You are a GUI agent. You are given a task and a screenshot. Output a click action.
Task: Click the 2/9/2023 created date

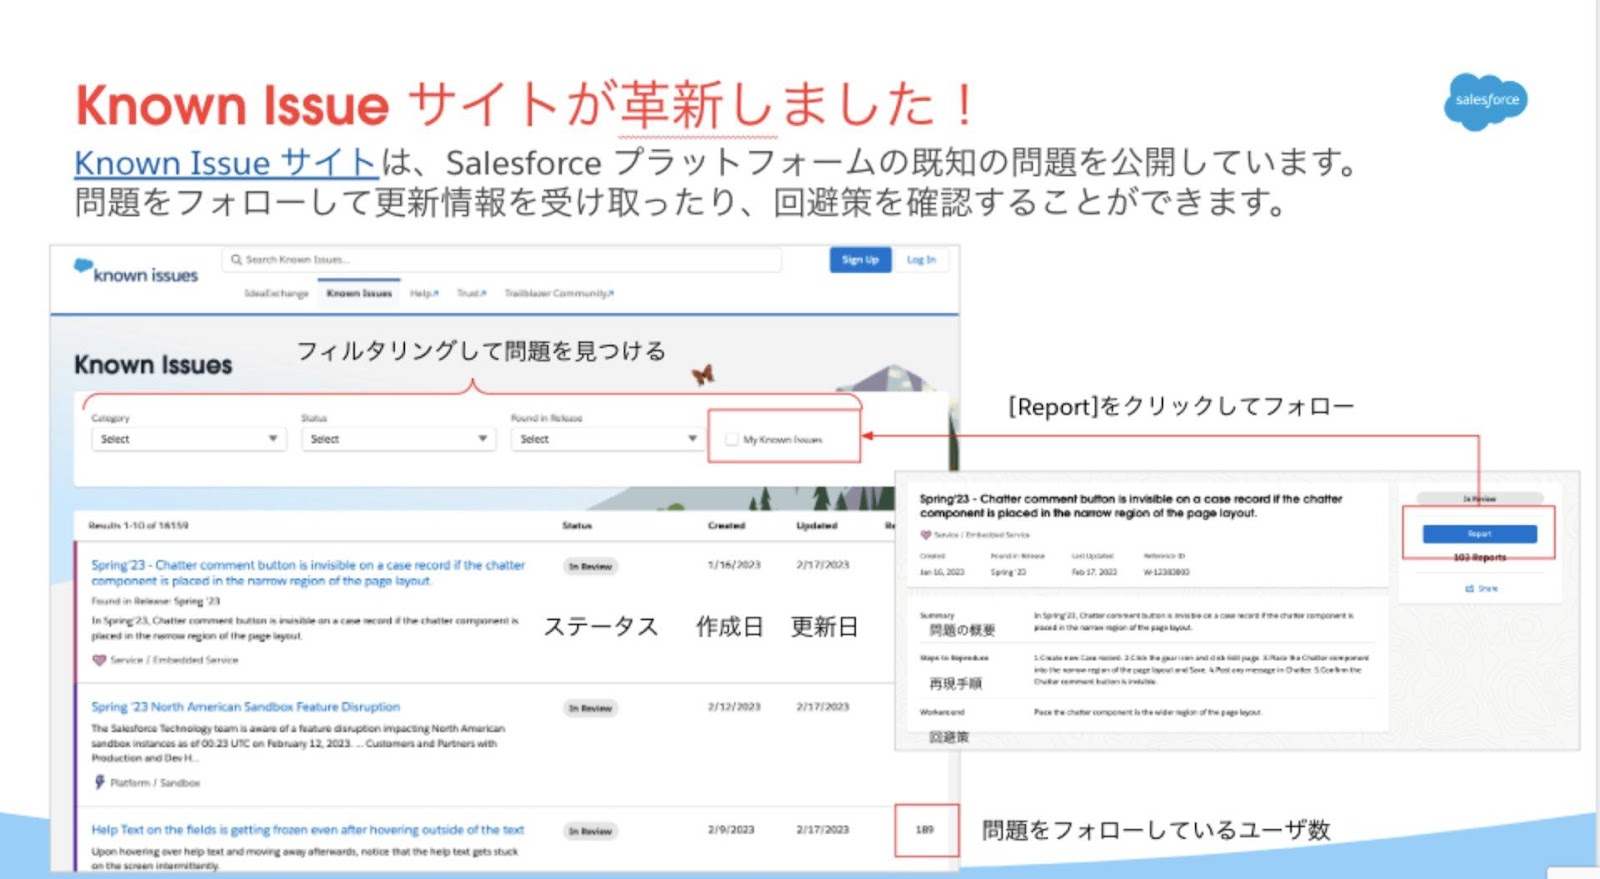(x=731, y=830)
